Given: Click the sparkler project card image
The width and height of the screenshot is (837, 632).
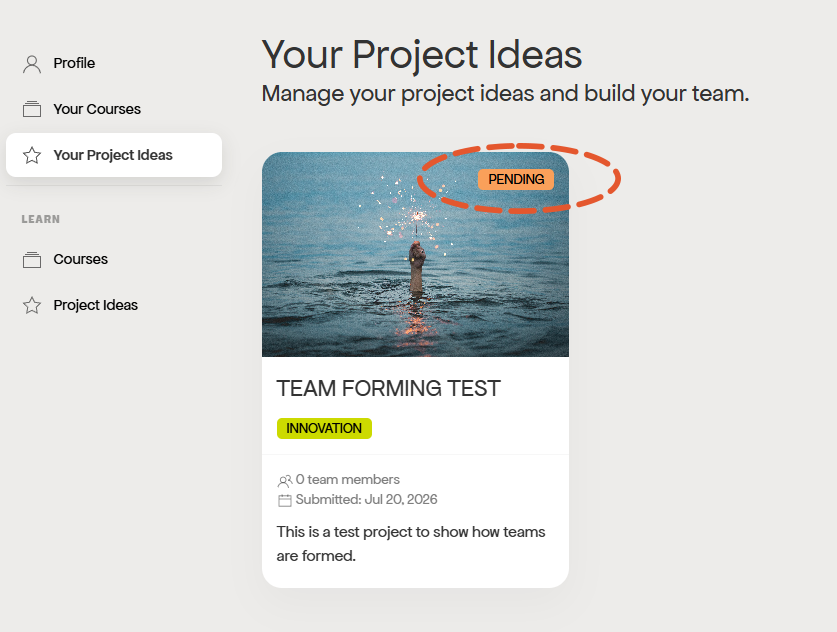Looking at the screenshot, I should [415, 254].
